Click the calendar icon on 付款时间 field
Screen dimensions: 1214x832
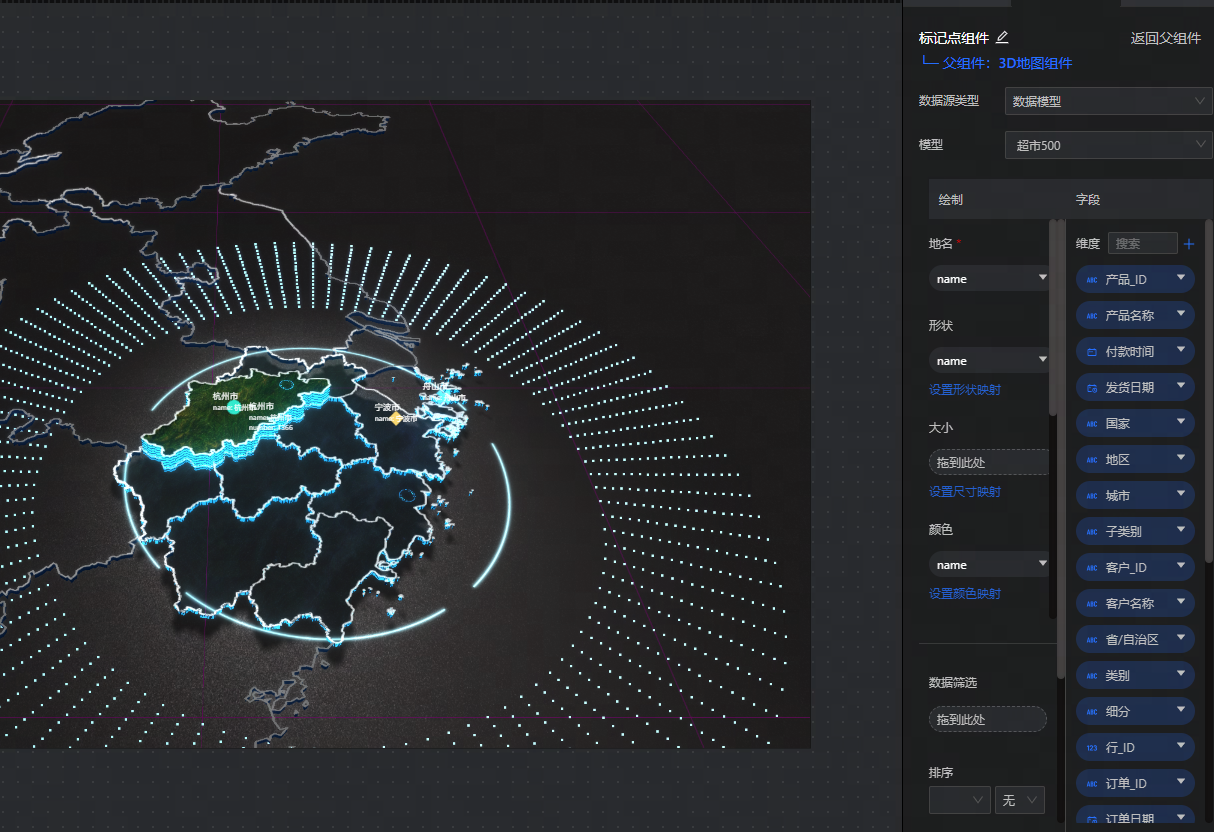1091,352
